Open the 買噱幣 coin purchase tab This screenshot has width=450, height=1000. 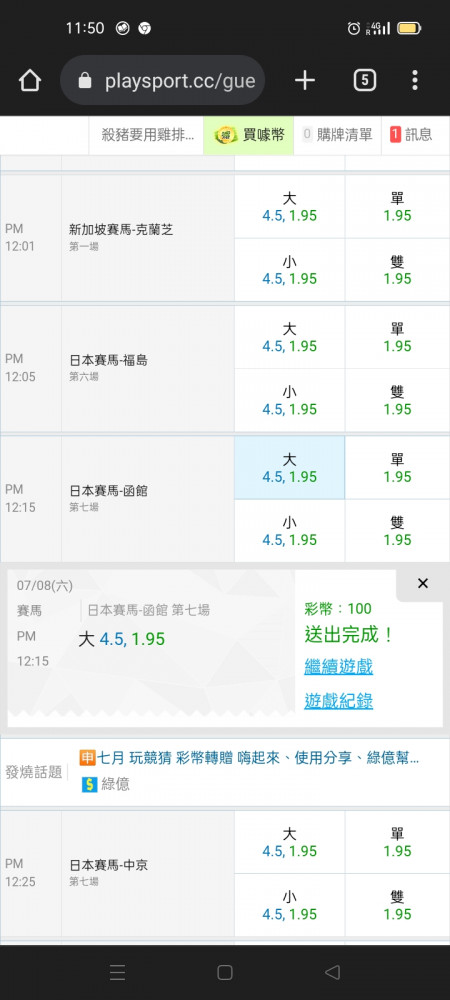(x=249, y=135)
